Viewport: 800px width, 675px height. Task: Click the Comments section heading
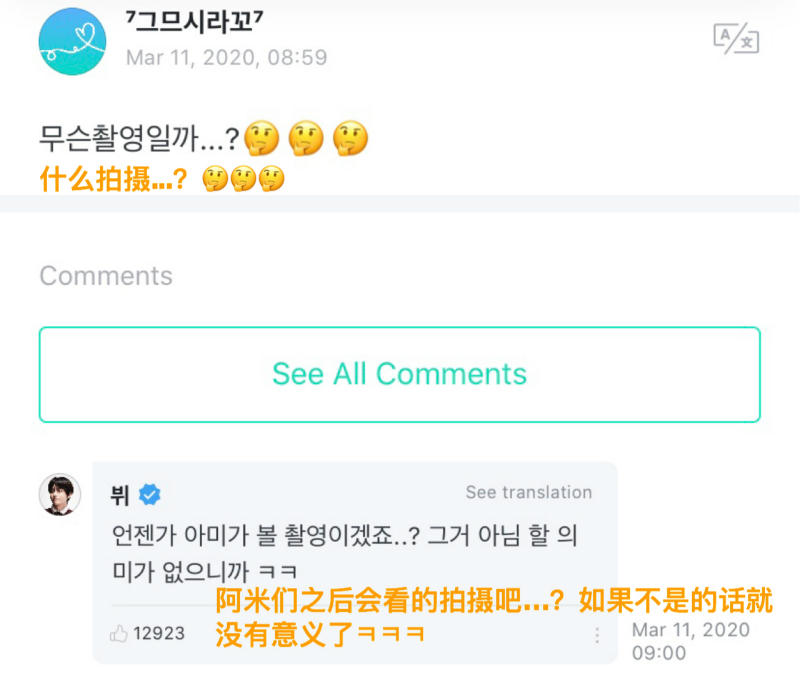(106, 276)
